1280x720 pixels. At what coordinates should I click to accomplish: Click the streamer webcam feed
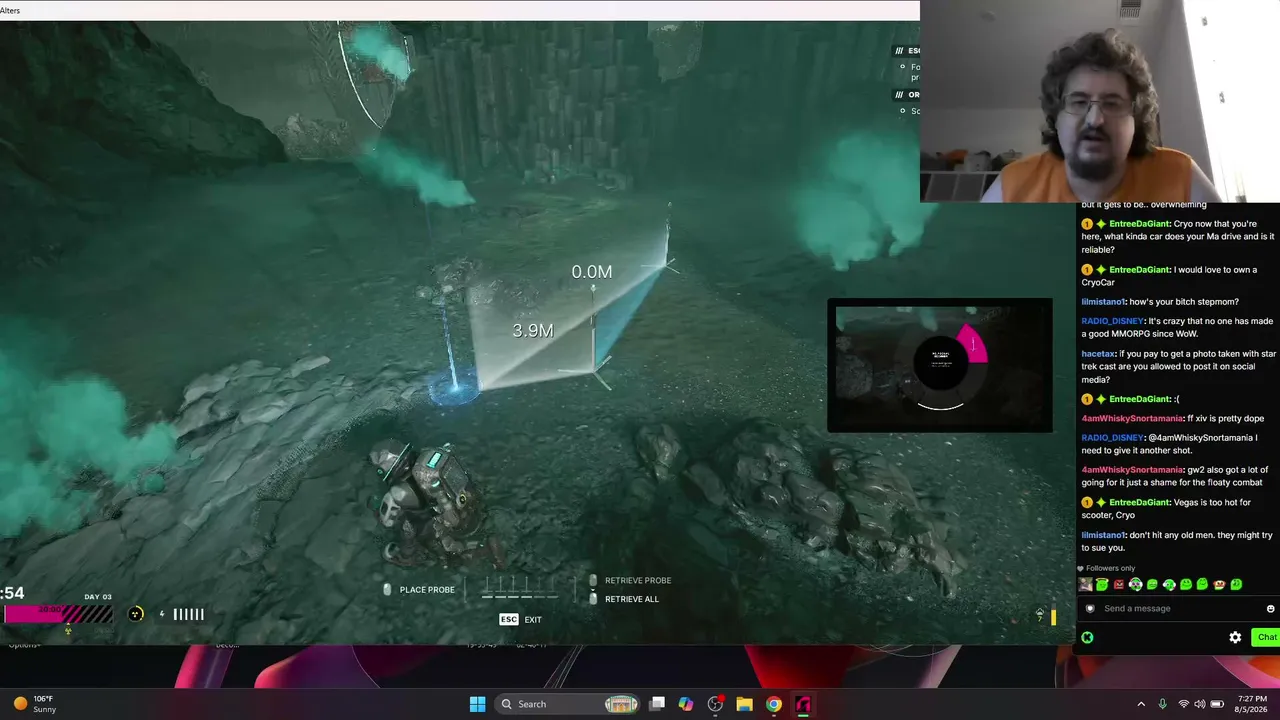tap(1100, 101)
